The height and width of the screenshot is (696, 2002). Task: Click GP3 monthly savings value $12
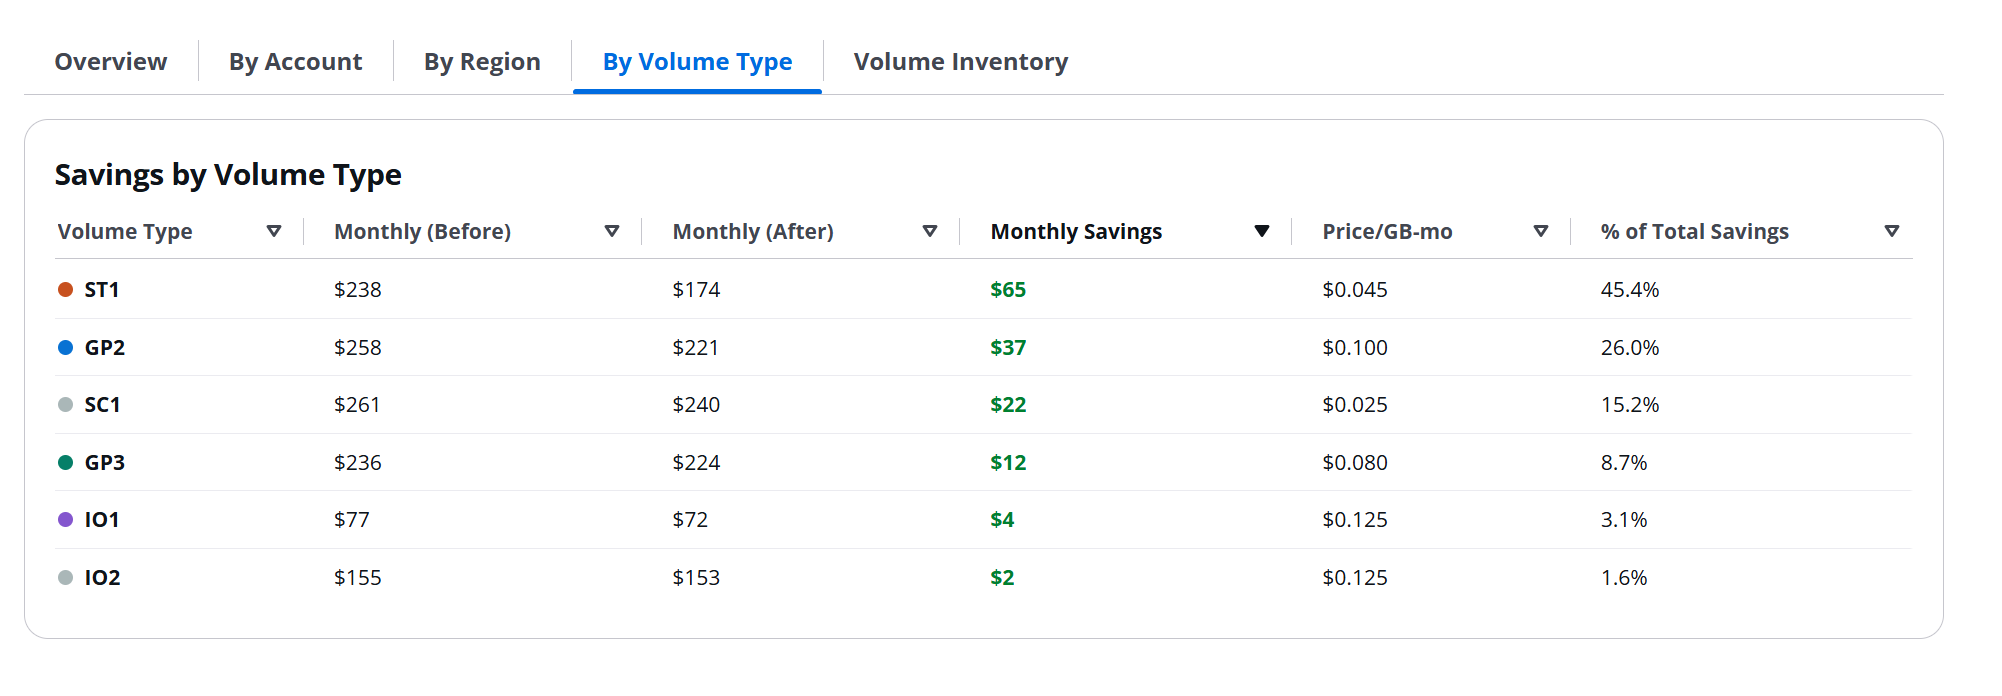click(x=1008, y=463)
